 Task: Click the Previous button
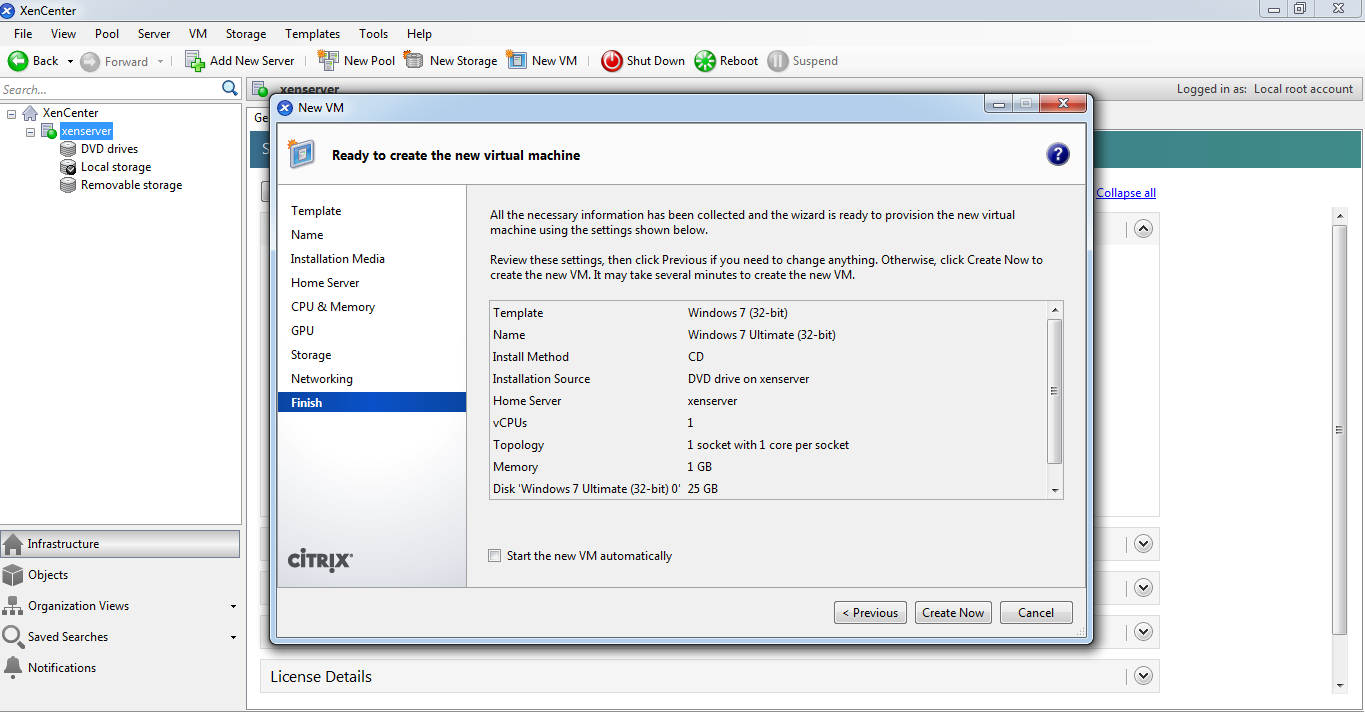click(870, 613)
